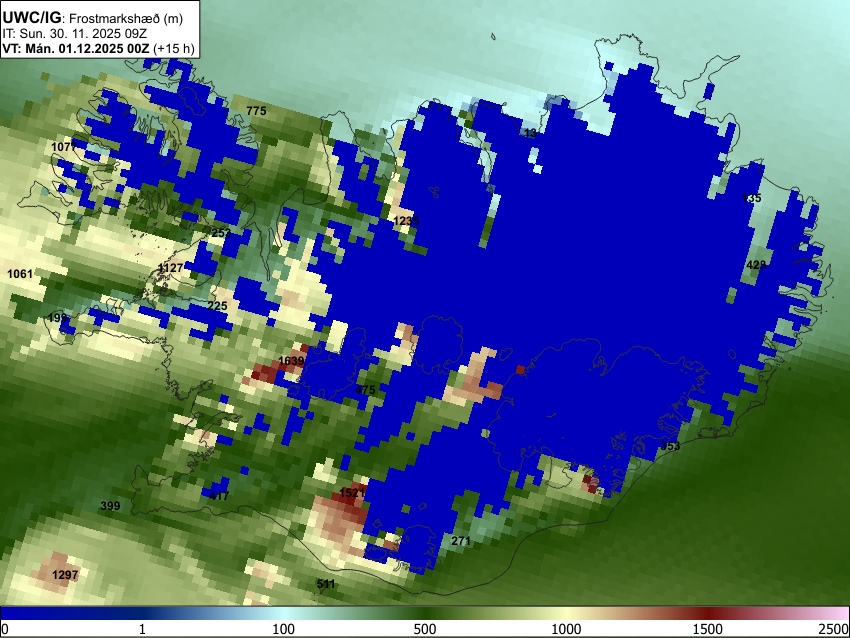The height and width of the screenshot is (638, 850).
Task: Click the map value label 353
Action: (670, 446)
